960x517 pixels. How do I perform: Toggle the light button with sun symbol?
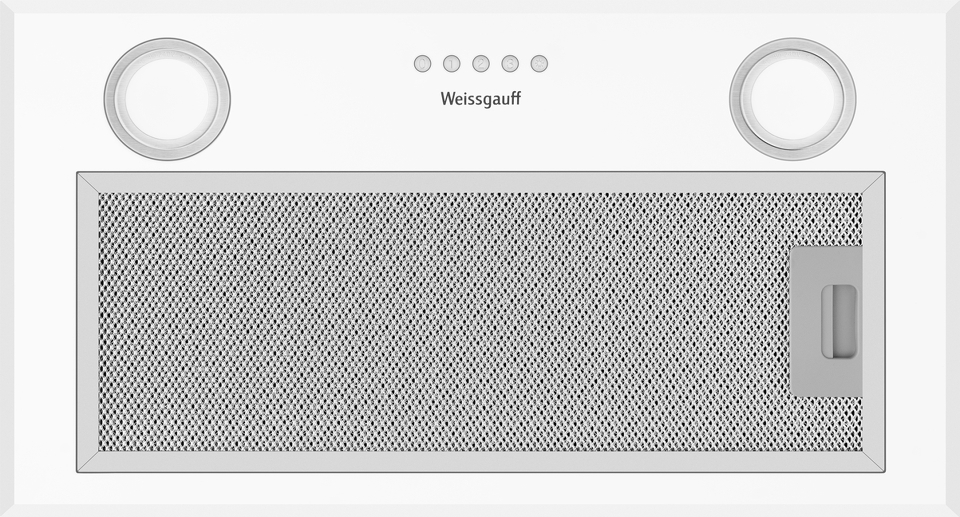point(539,64)
